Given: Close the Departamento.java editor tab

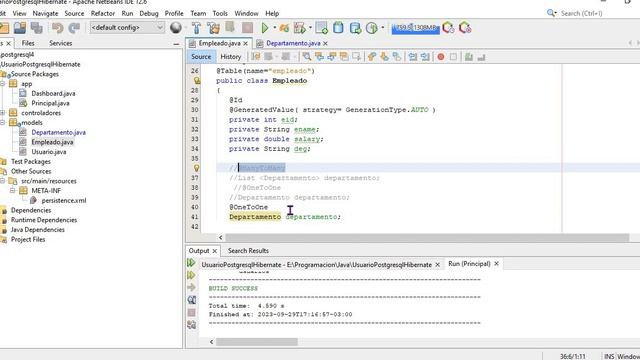Looking at the screenshot, I should [x=325, y=43].
